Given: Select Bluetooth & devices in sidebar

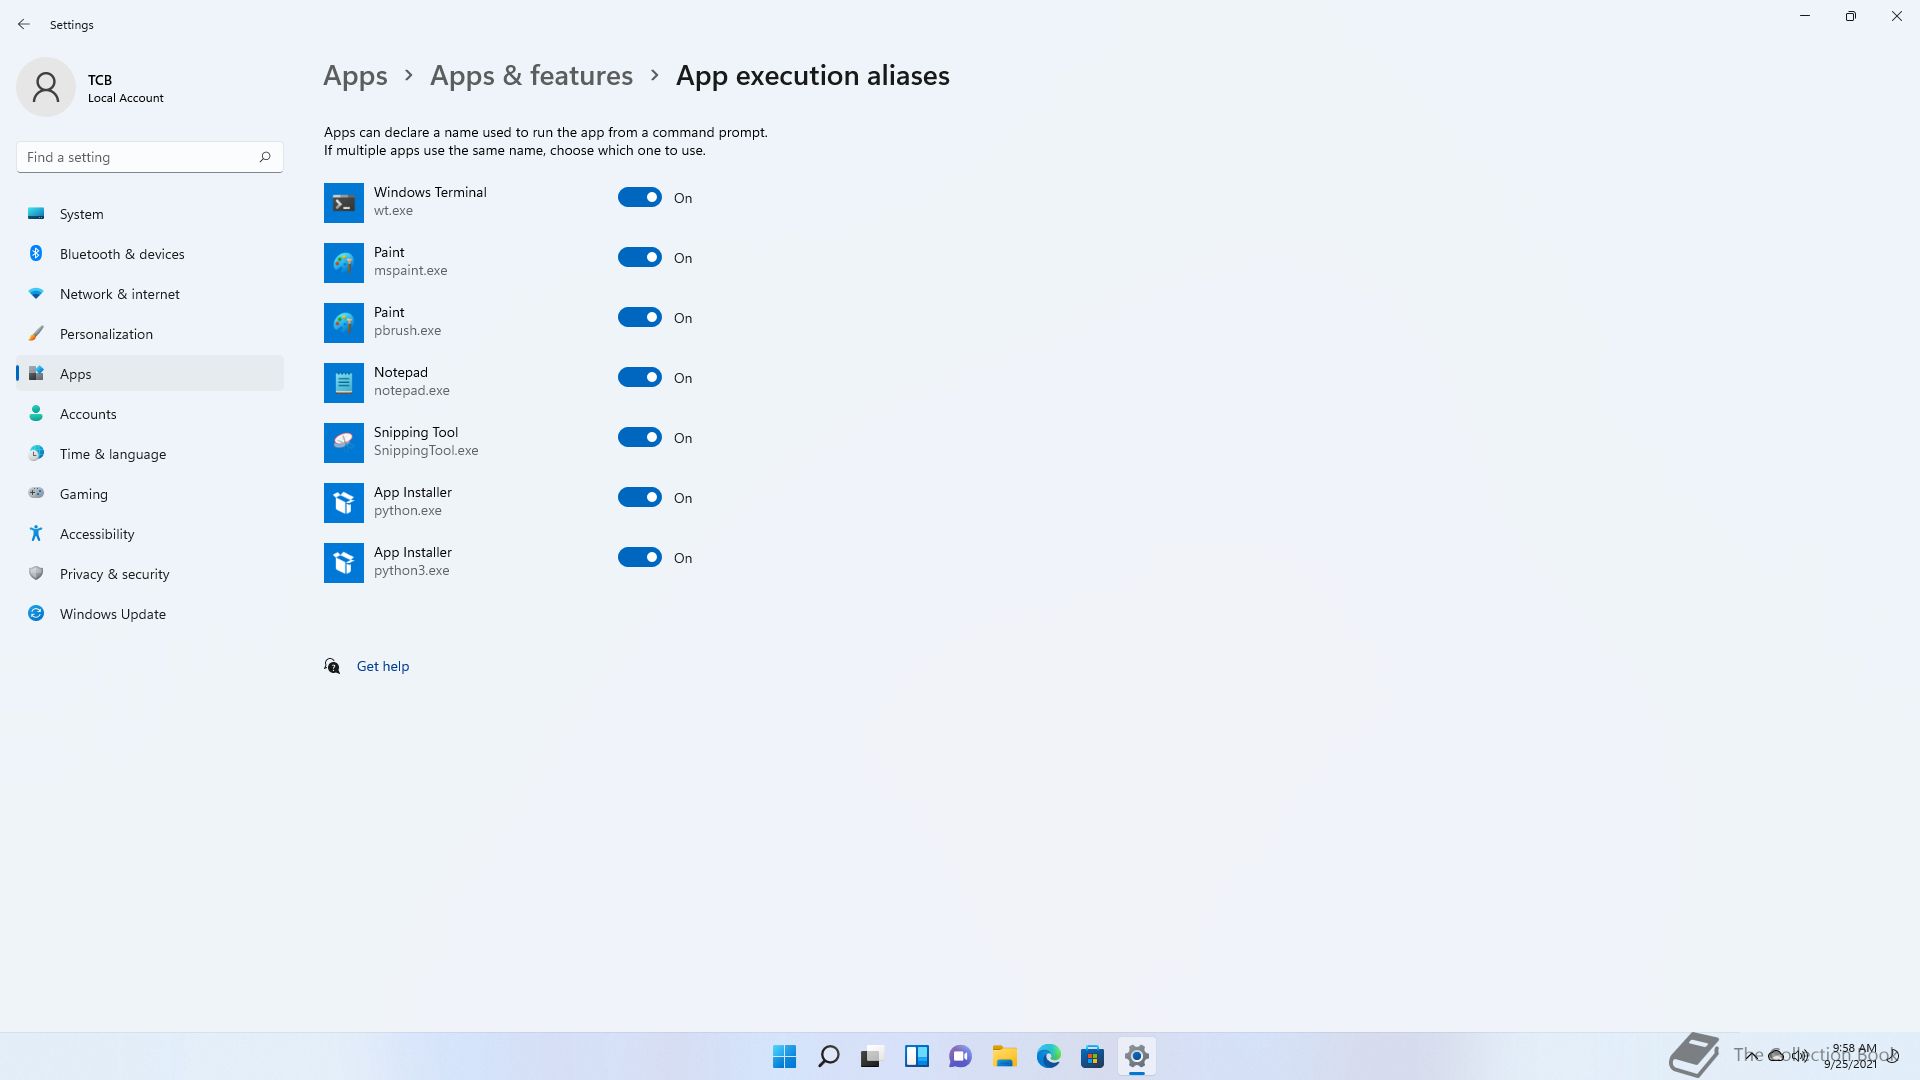Looking at the screenshot, I should coord(122,254).
